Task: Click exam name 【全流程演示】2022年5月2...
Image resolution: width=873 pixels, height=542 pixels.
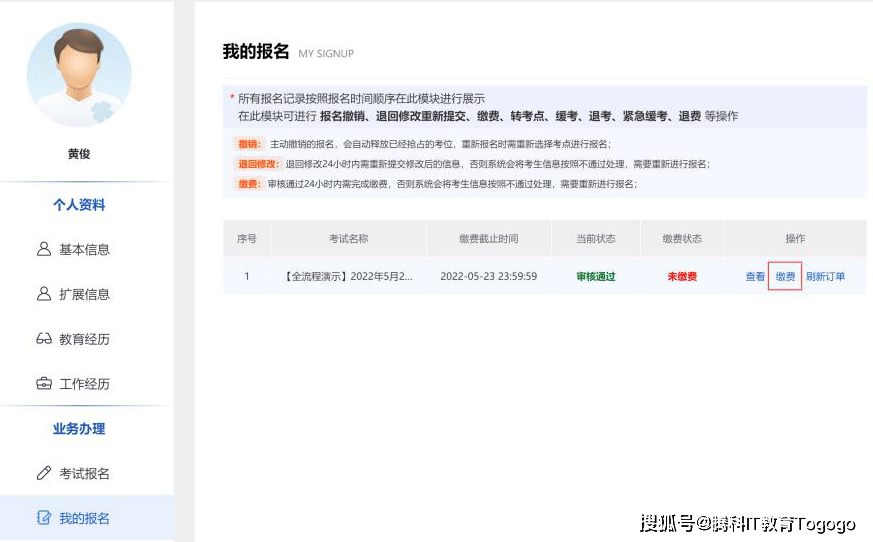Action: click(x=349, y=276)
